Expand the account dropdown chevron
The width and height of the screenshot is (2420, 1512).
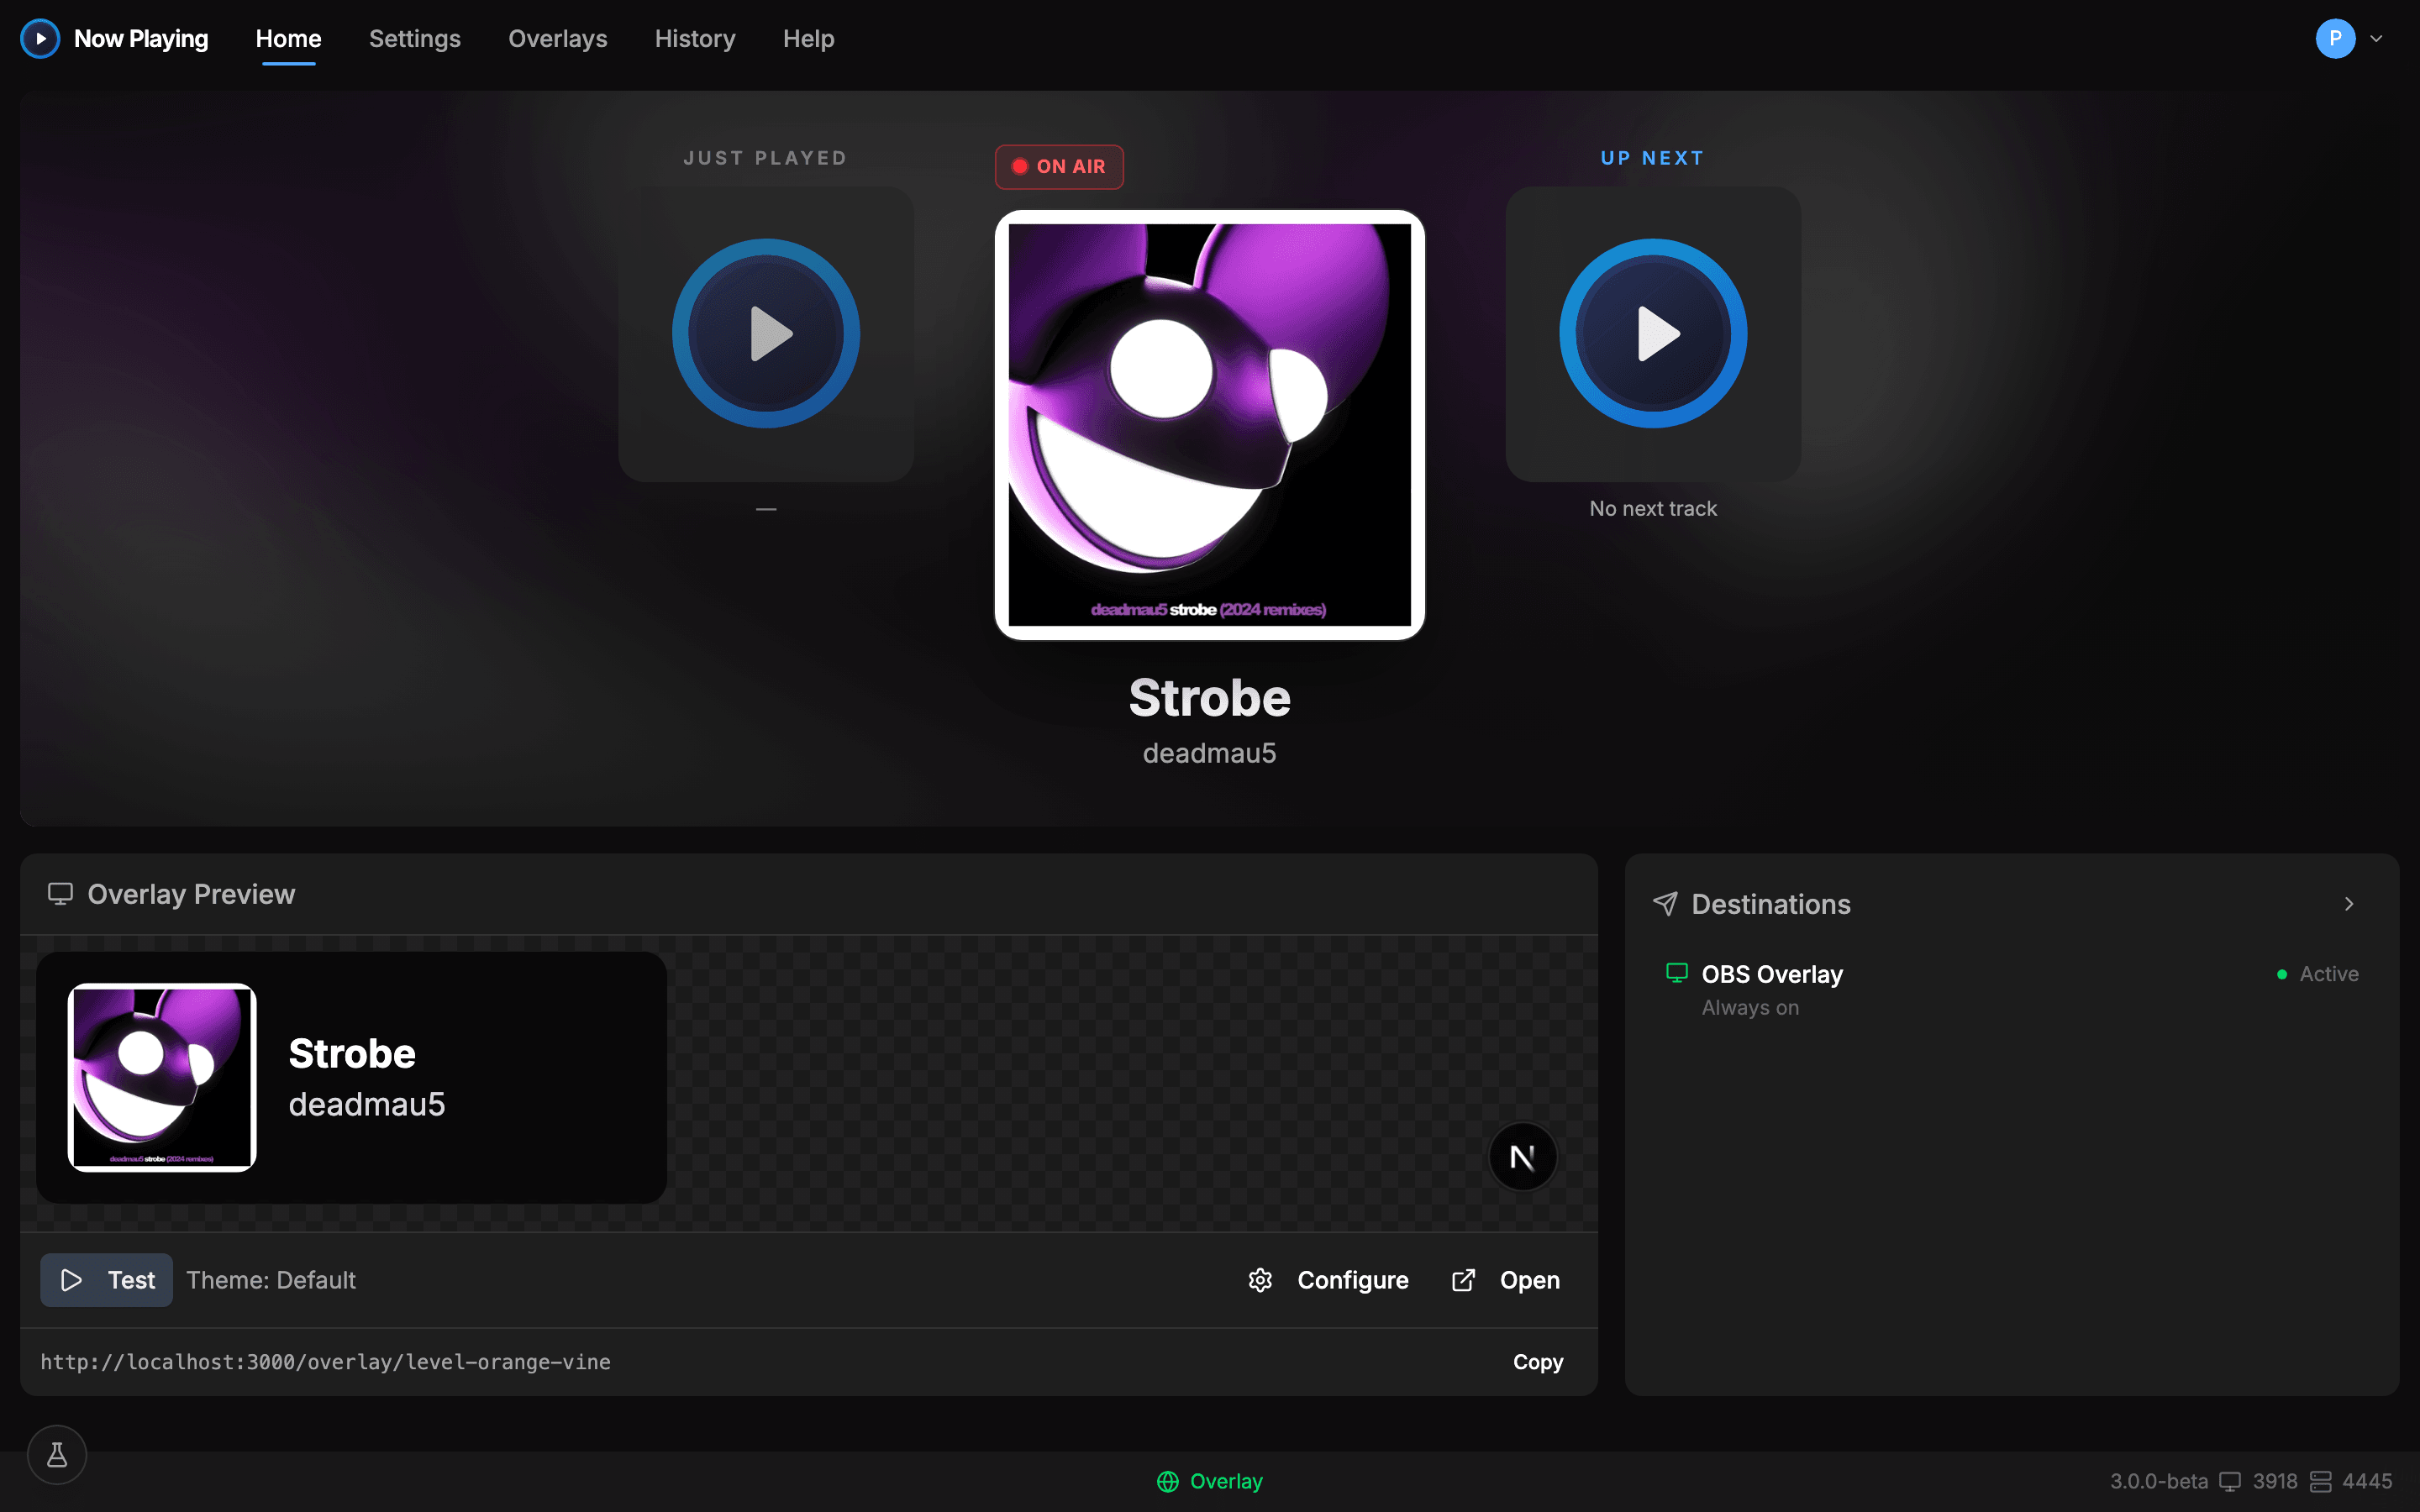point(2376,39)
